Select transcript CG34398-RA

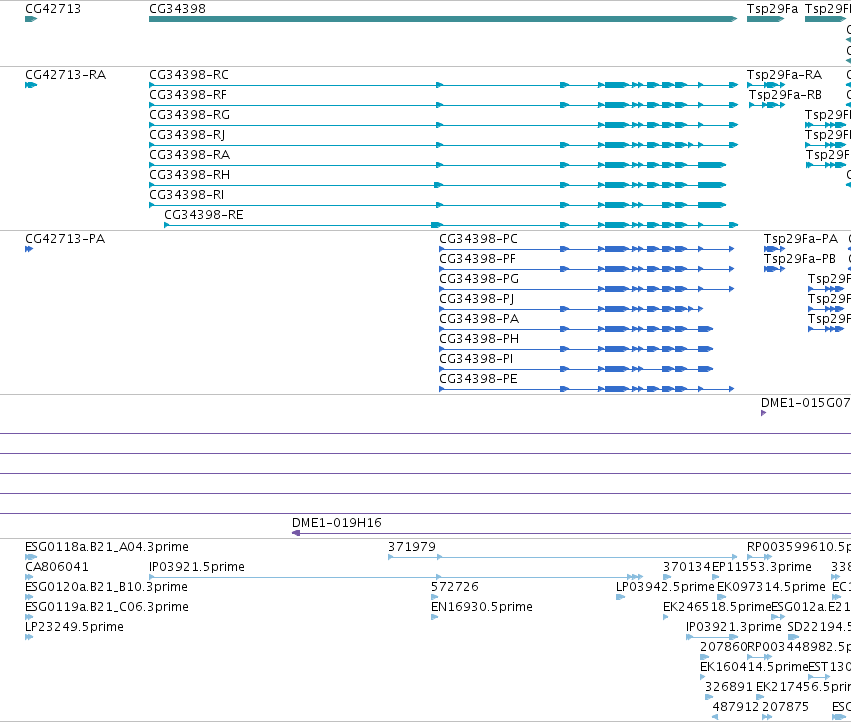point(189,155)
